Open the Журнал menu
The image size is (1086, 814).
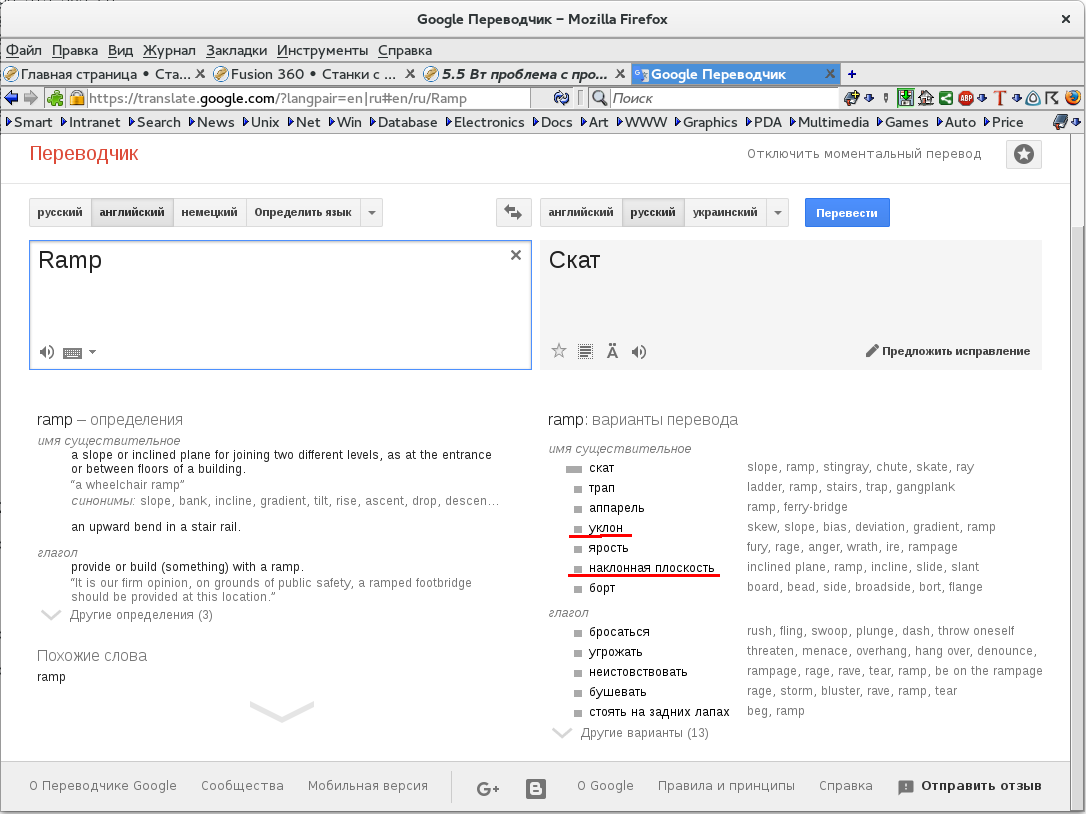click(169, 51)
